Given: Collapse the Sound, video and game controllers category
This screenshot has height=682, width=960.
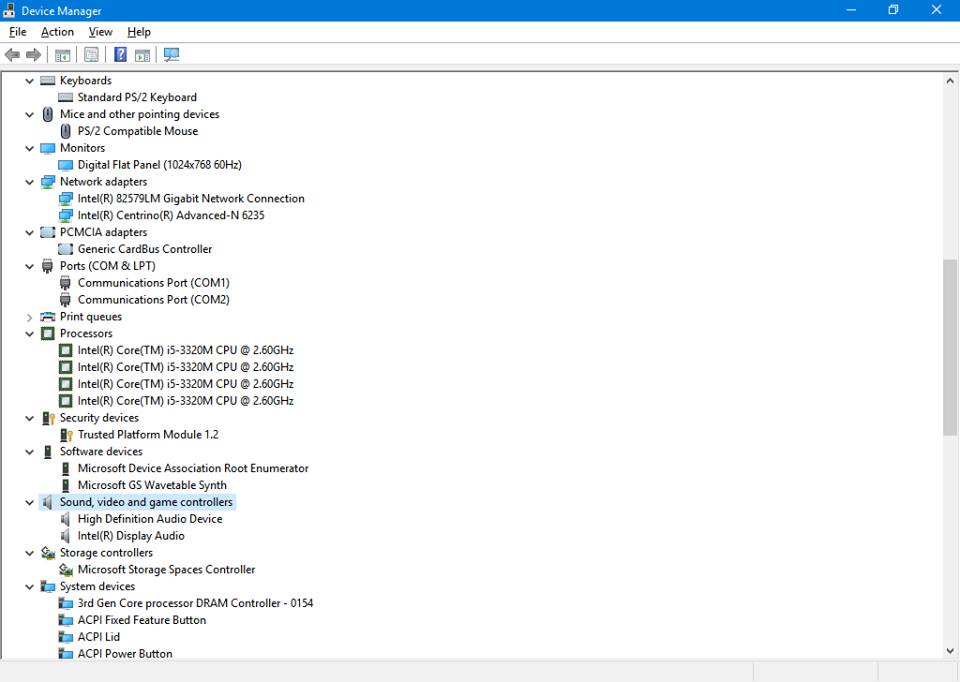Looking at the screenshot, I should tap(29, 503).
